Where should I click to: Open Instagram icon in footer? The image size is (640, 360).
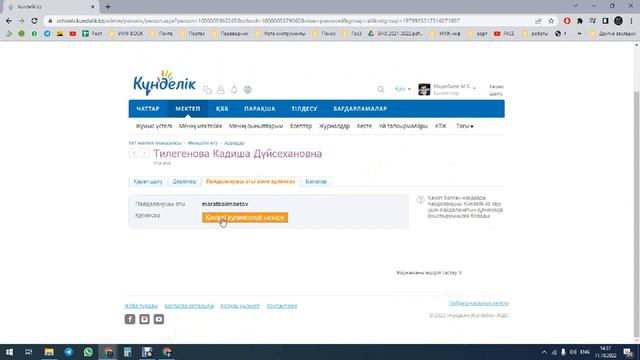[144, 319]
